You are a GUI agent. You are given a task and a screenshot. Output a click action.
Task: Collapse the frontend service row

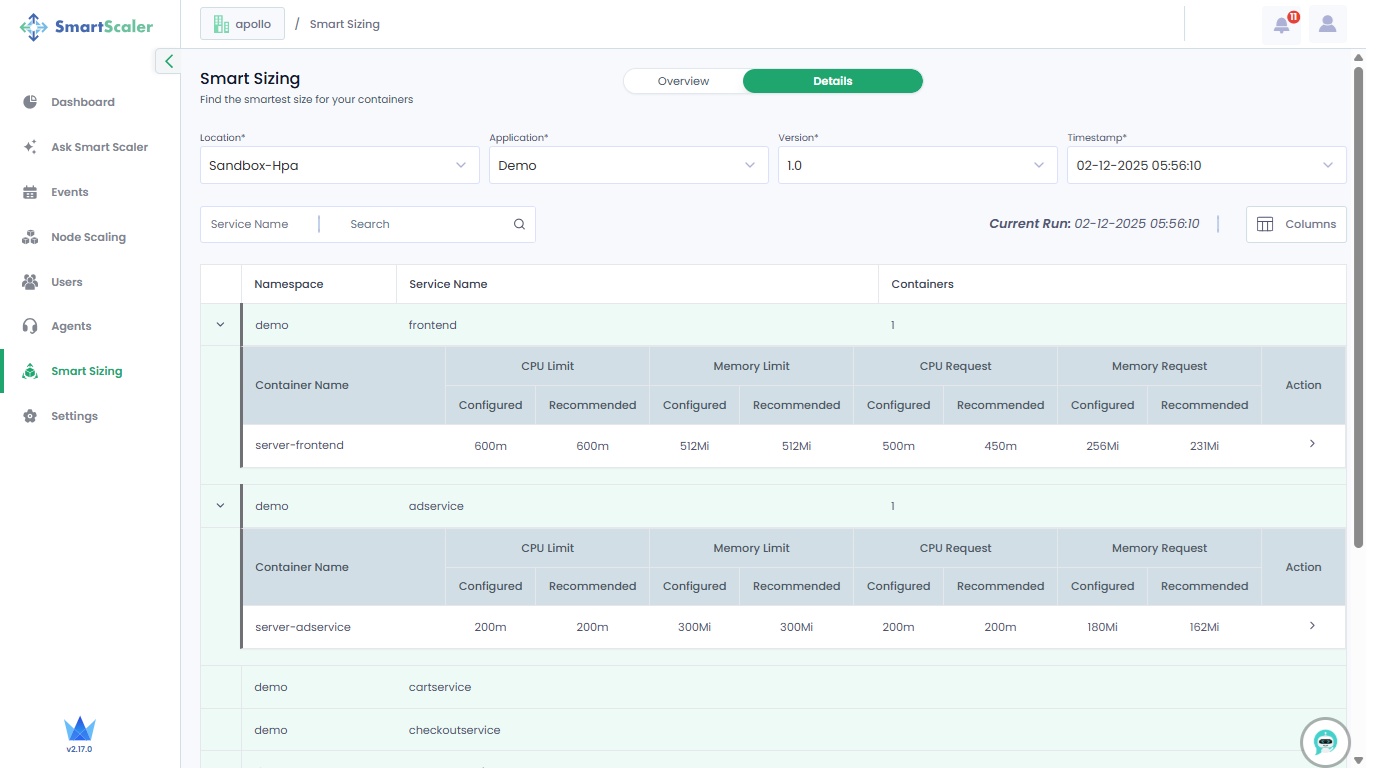[220, 325]
